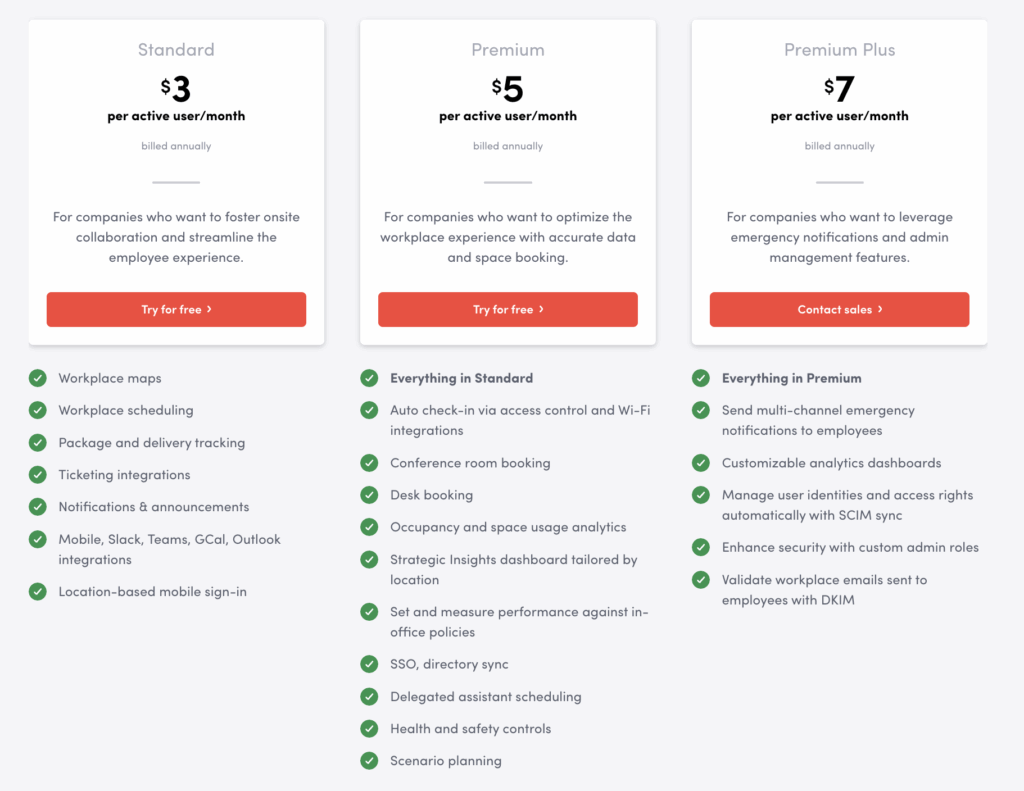Click the check icon beside Desk booking
Image resolution: width=1024 pixels, height=791 pixels.
(369, 495)
